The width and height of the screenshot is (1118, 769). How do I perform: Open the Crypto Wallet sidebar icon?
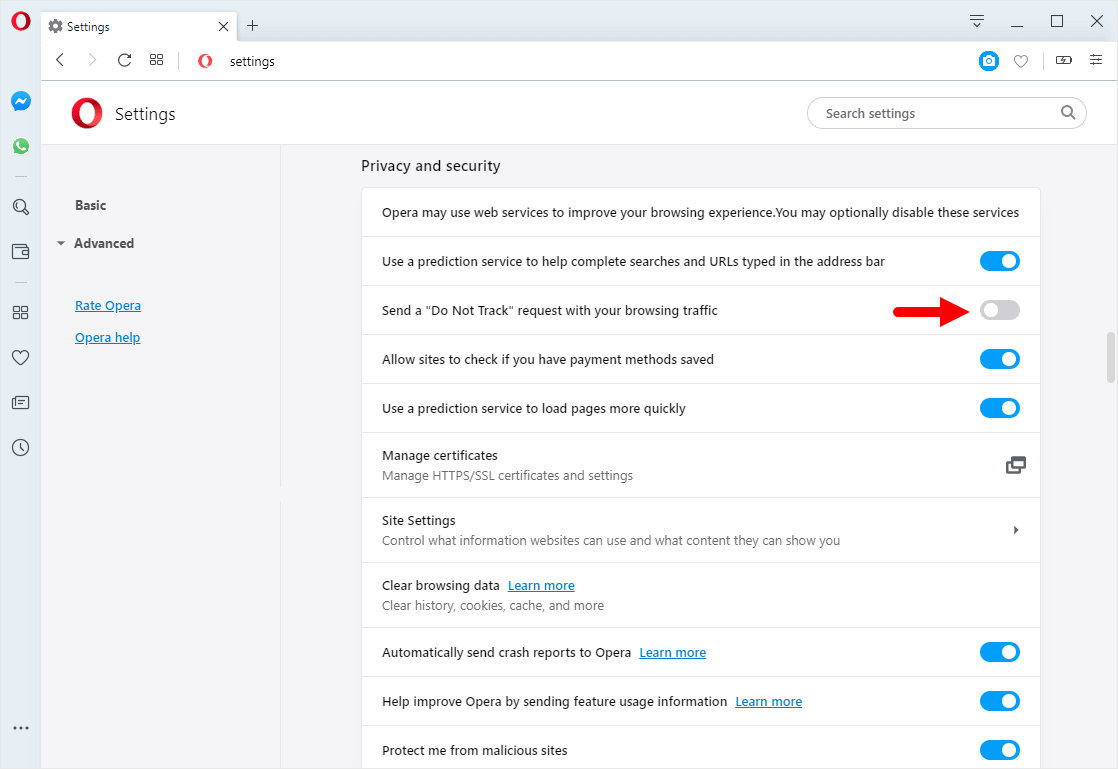pos(21,252)
